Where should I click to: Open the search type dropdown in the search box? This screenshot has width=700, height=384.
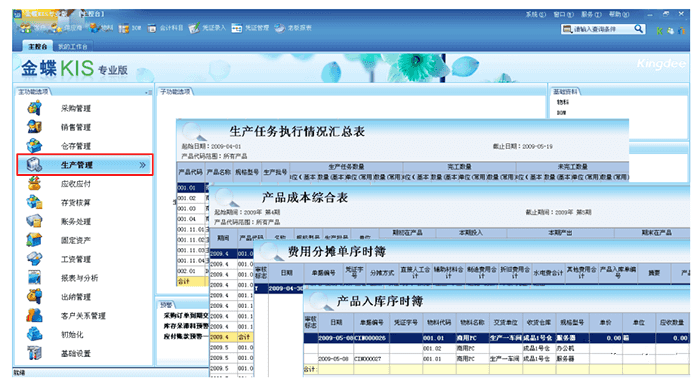pyautogui.click(x=567, y=29)
